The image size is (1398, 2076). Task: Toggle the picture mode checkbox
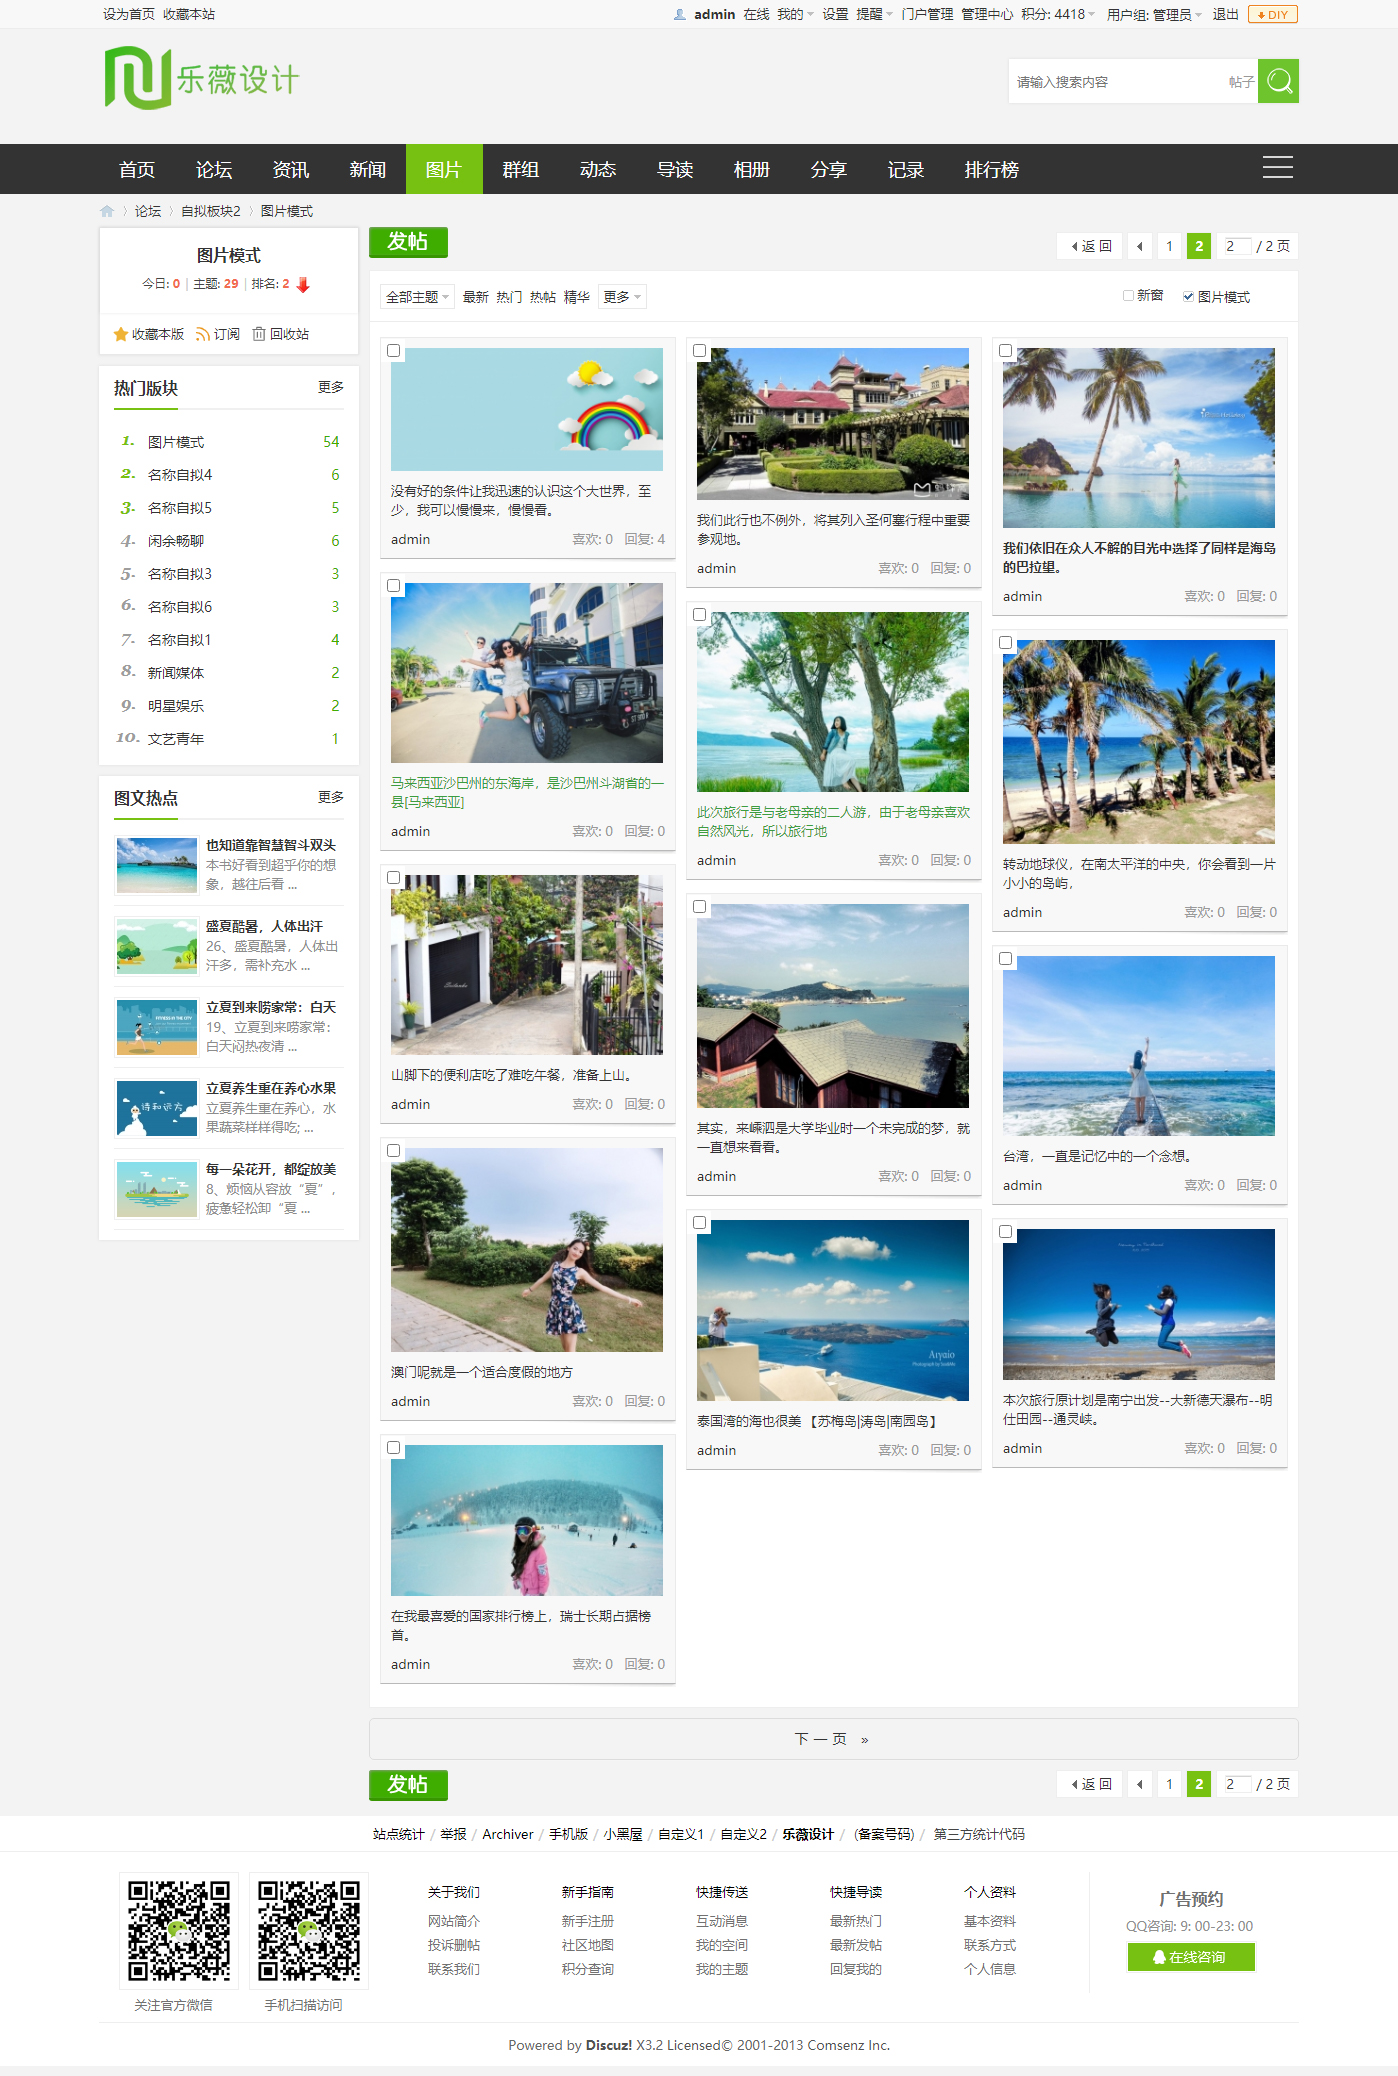coord(1188,297)
